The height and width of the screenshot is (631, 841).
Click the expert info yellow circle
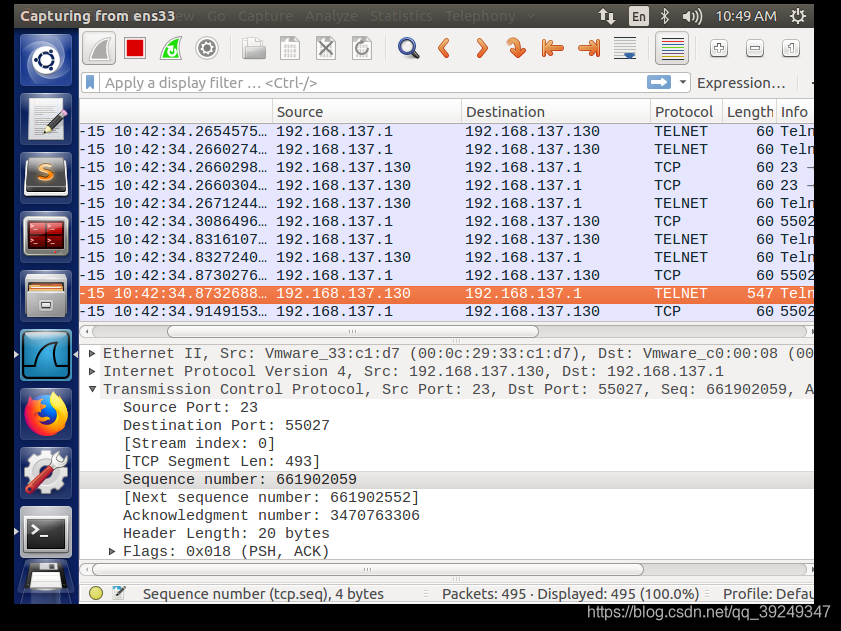tap(96, 593)
